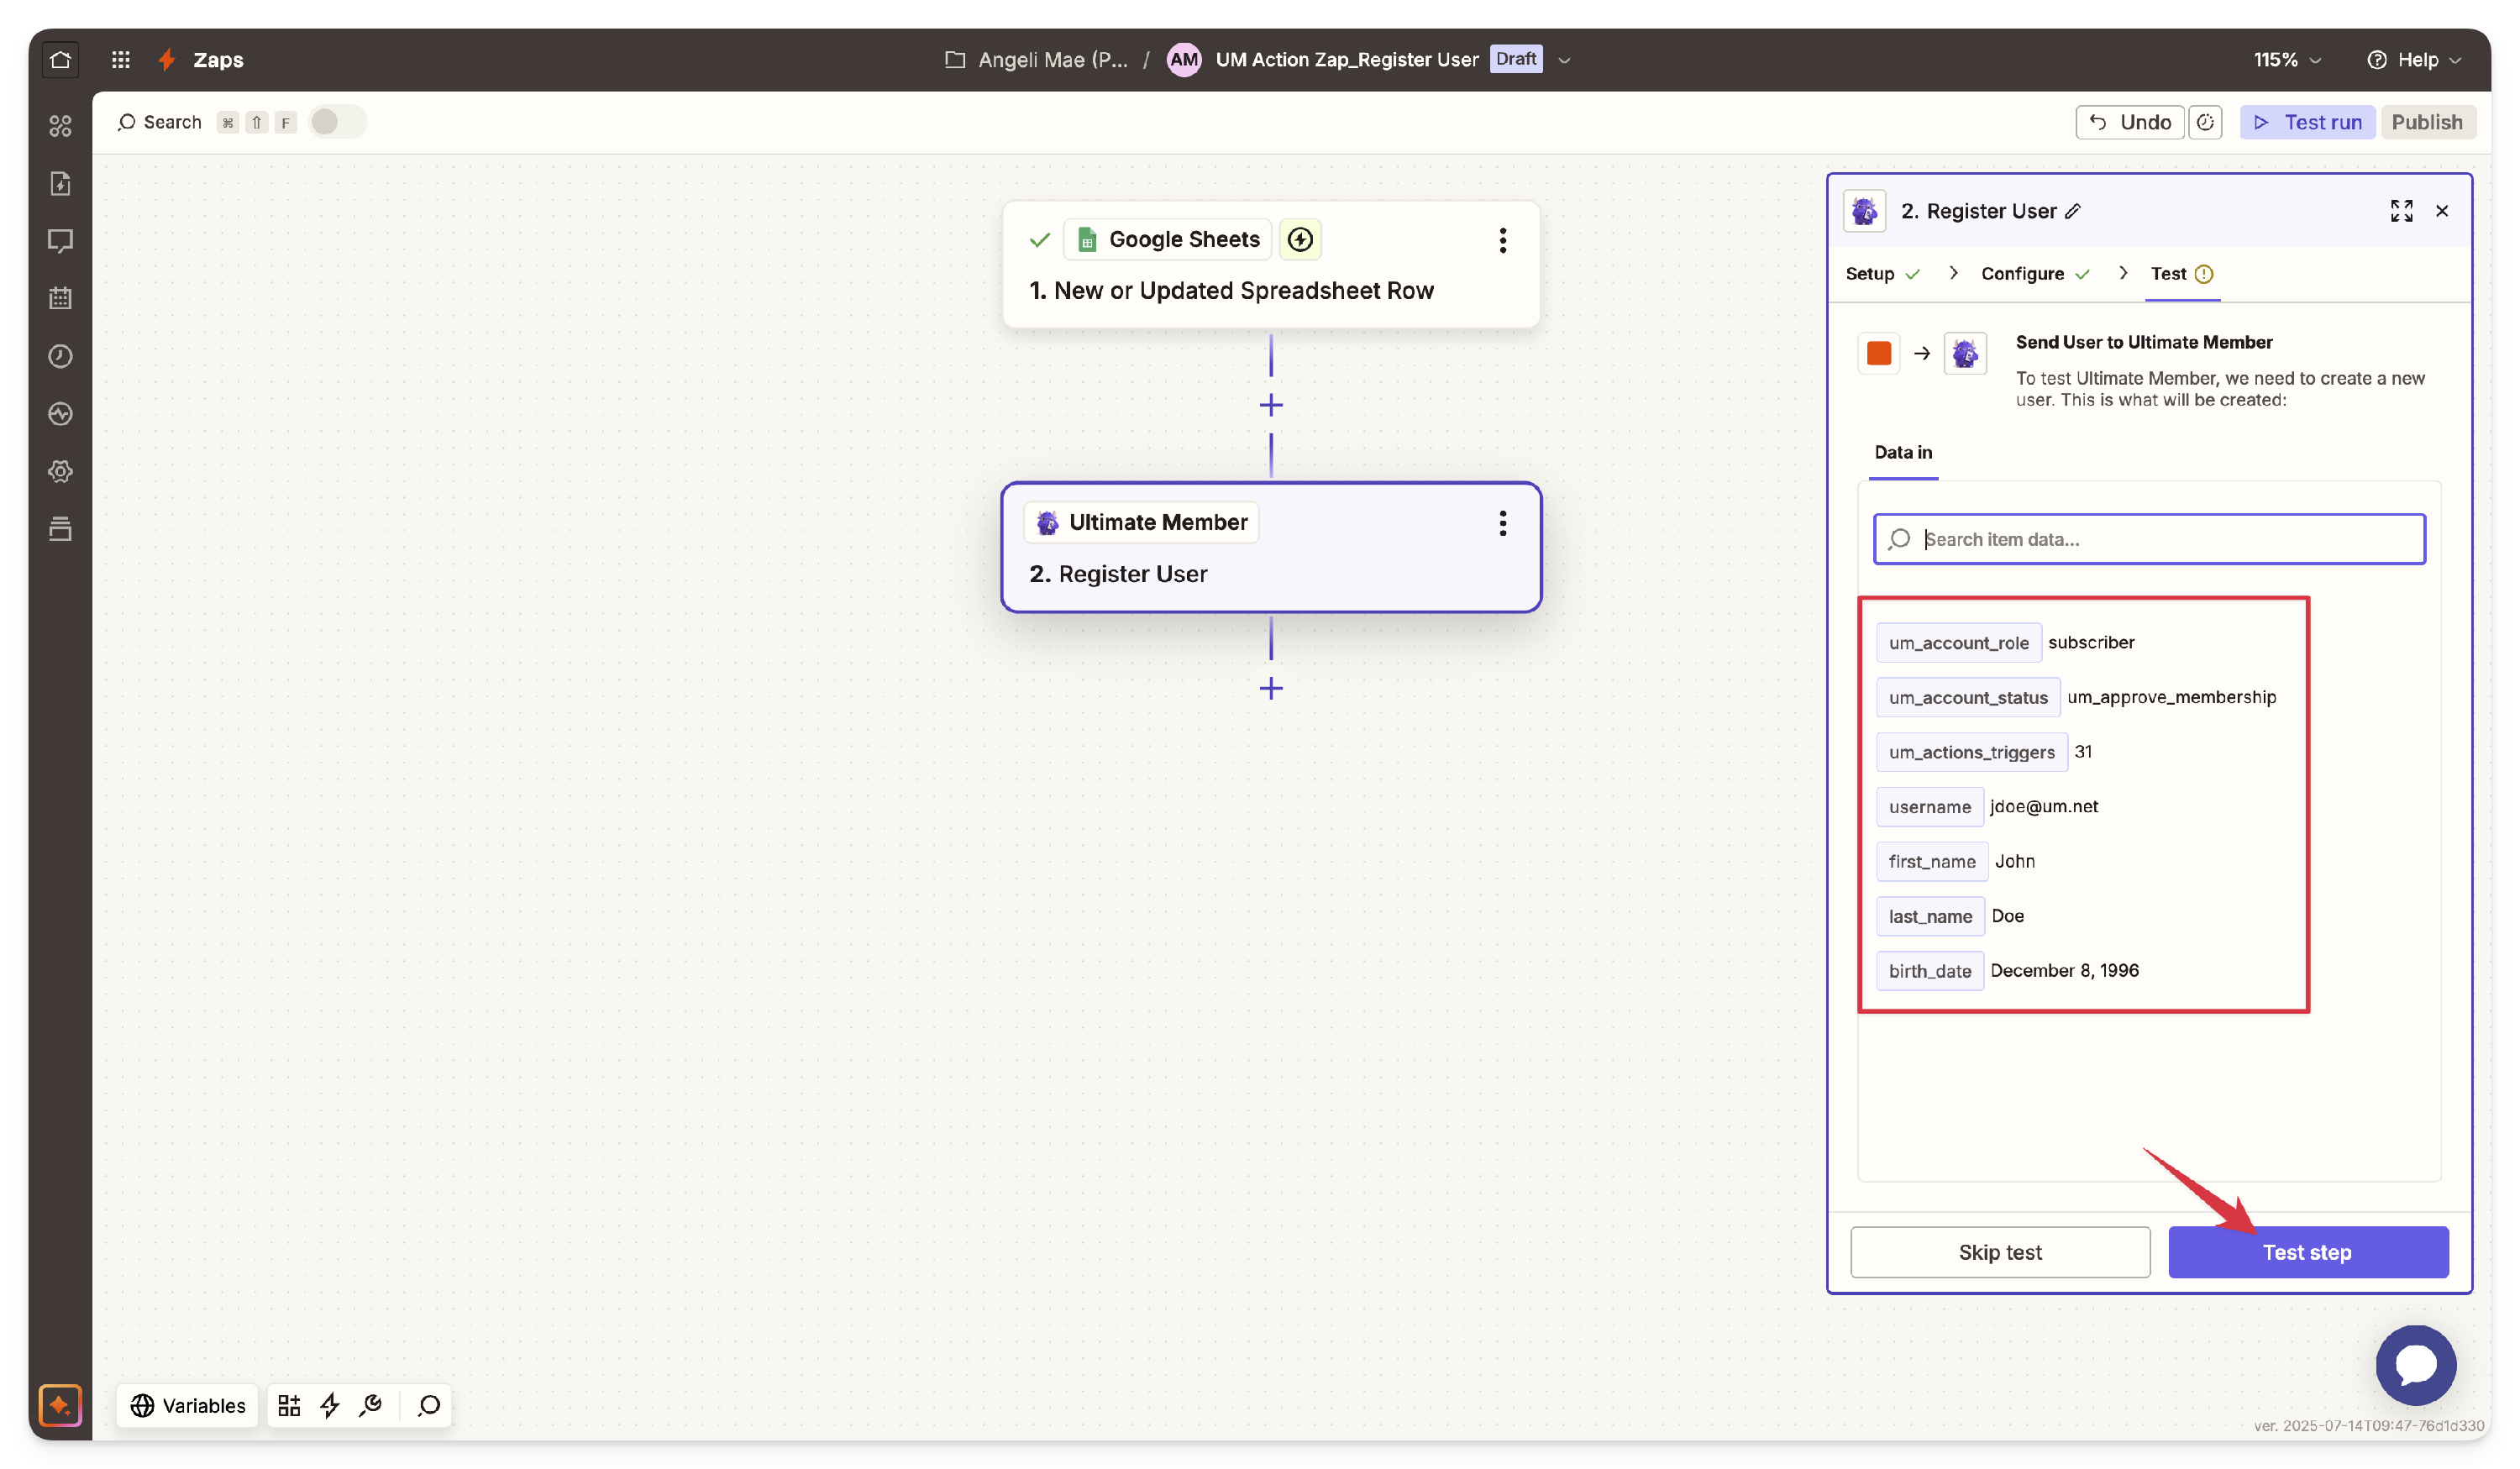Open the Help dropdown menu
Screen dimensions: 2520x1469
tap(2414, 60)
